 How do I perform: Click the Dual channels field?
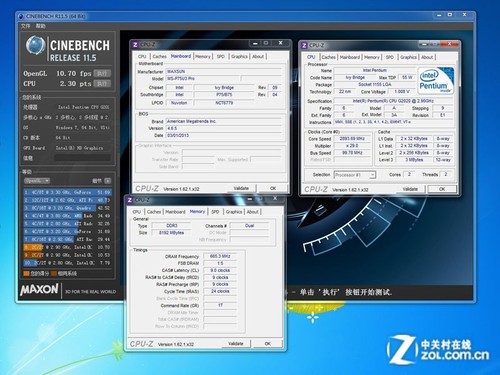tap(249, 226)
